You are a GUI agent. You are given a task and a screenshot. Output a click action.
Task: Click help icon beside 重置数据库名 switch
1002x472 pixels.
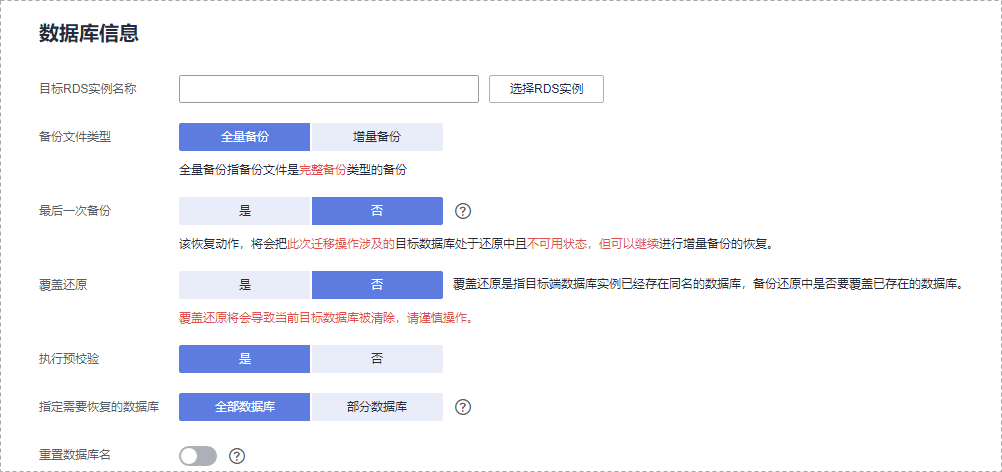[237, 456]
